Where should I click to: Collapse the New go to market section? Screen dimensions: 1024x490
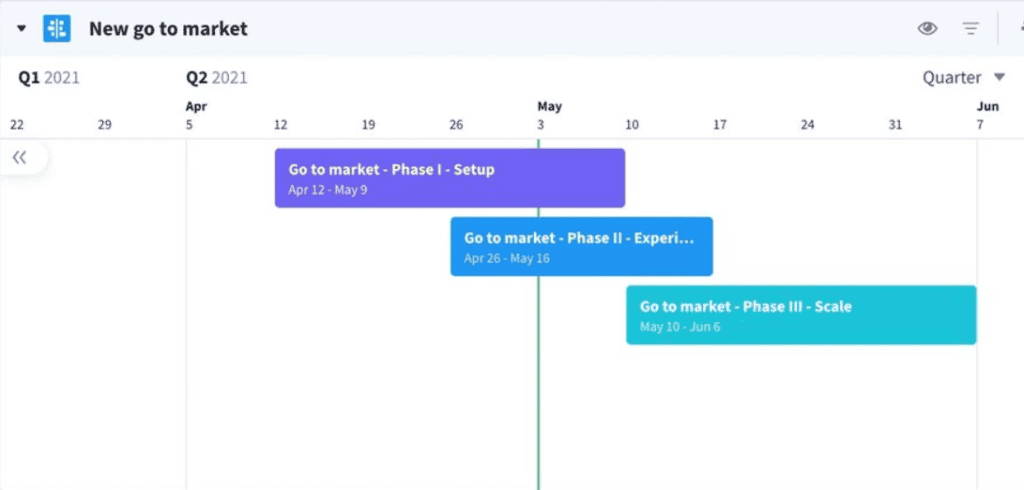pos(22,29)
